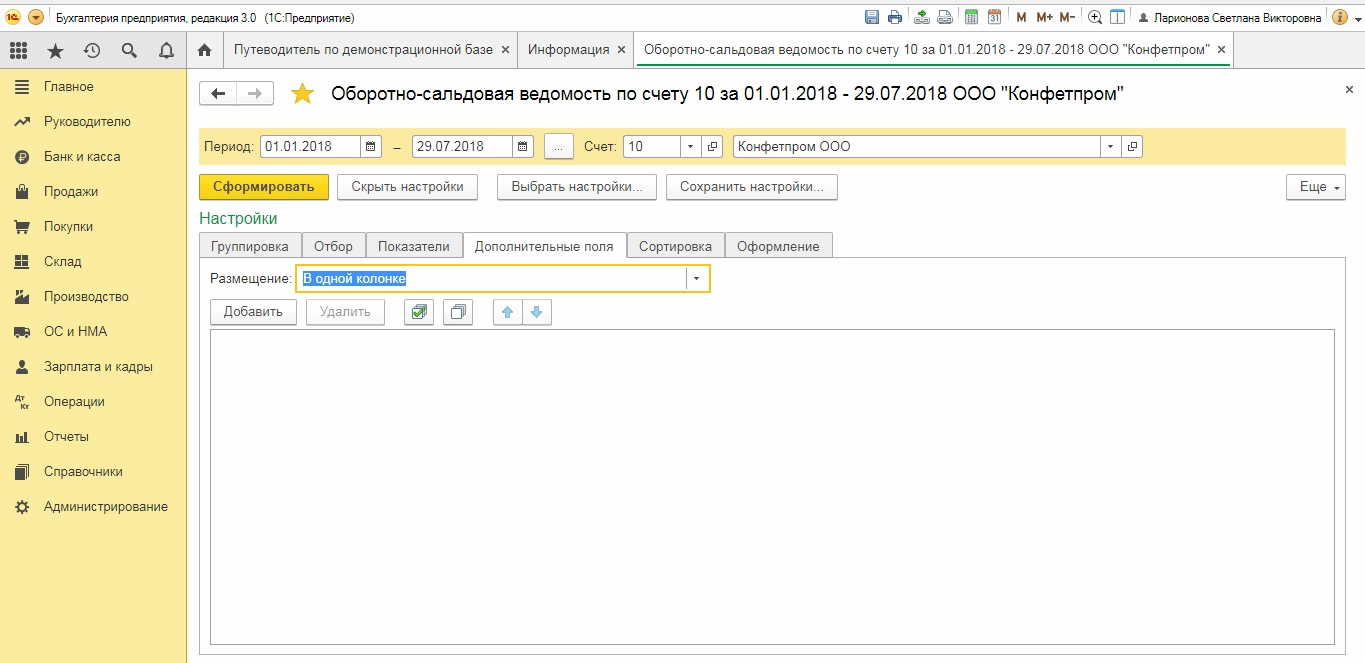Click the zoom magnifier icon
Viewport: 1365px width, 663px height.
pyautogui.click(x=1095, y=17)
